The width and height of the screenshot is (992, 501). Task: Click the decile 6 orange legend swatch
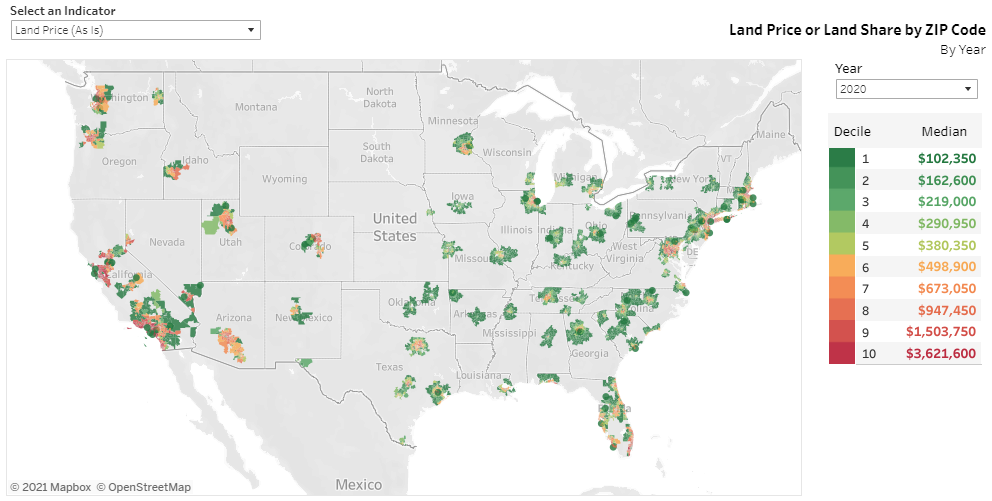(x=841, y=267)
